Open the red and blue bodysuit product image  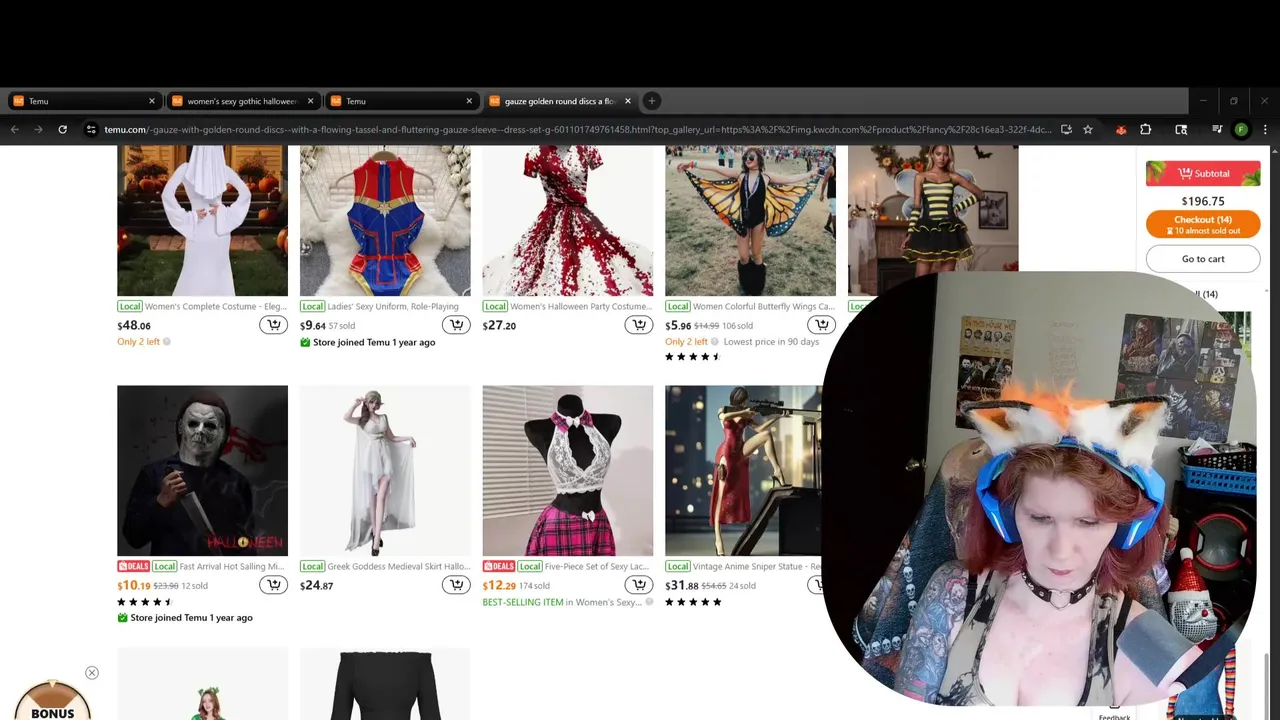click(385, 220)
